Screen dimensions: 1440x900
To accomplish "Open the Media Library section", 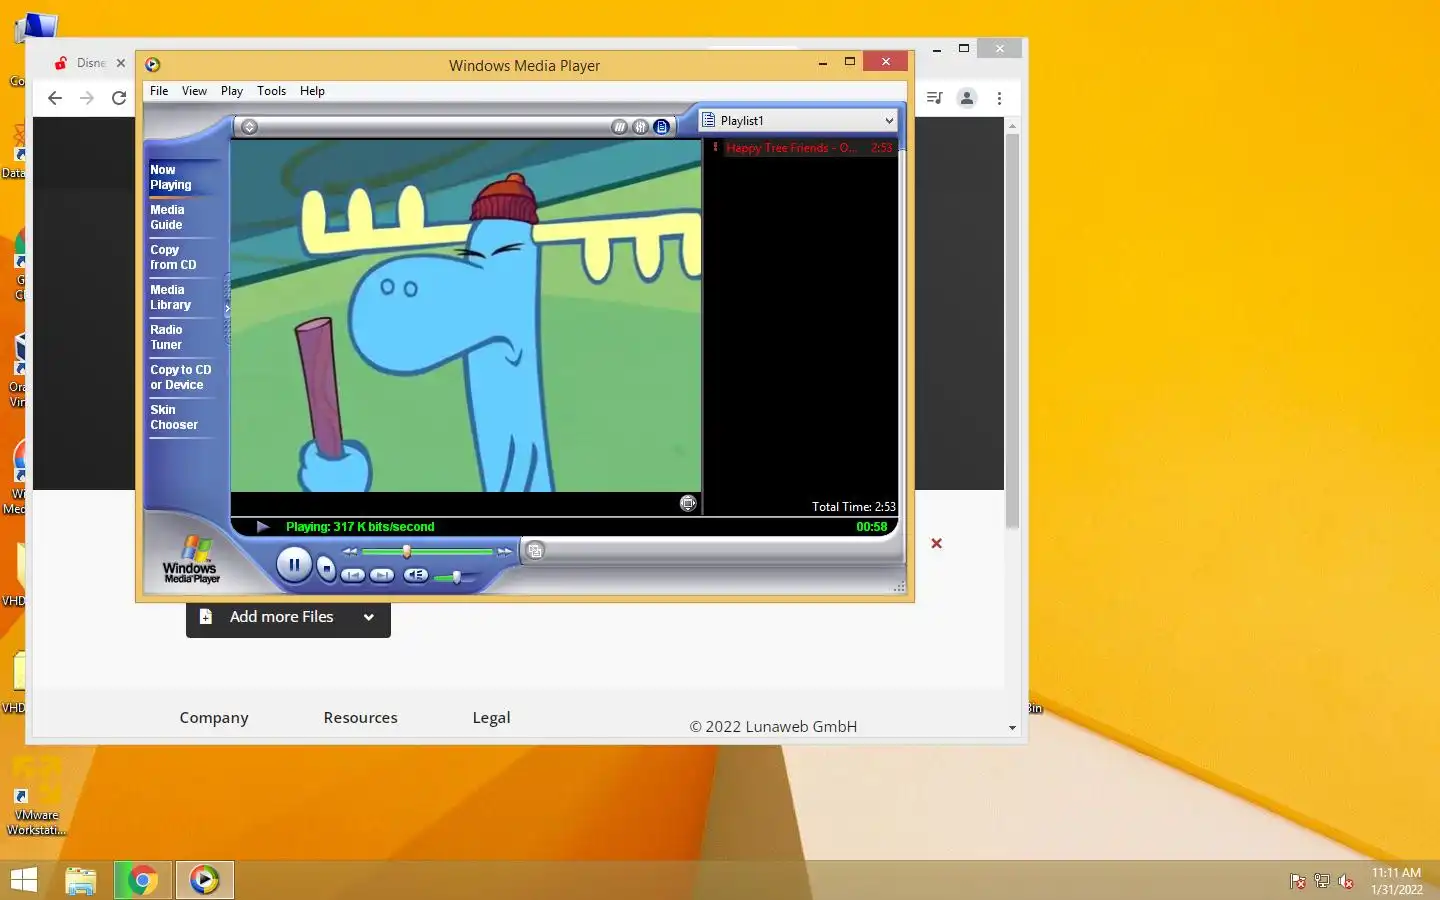I will point(184,297).
